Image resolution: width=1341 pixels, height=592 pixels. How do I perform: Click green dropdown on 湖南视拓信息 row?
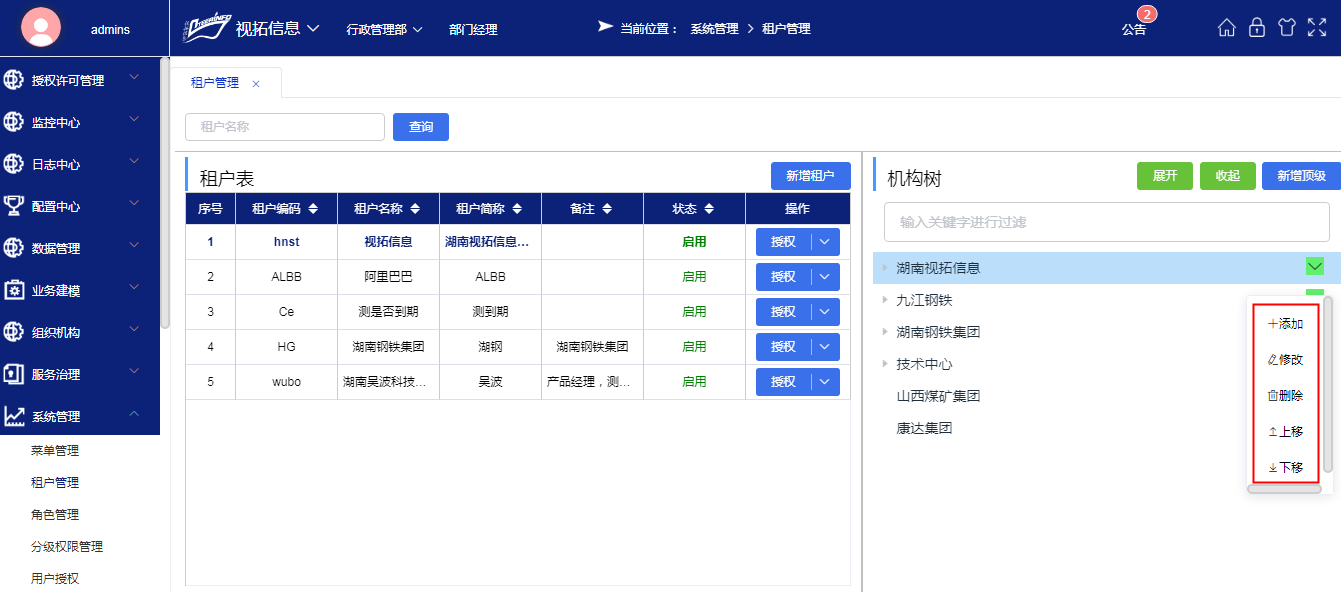pyautogui.click(x=1315, y=266)
